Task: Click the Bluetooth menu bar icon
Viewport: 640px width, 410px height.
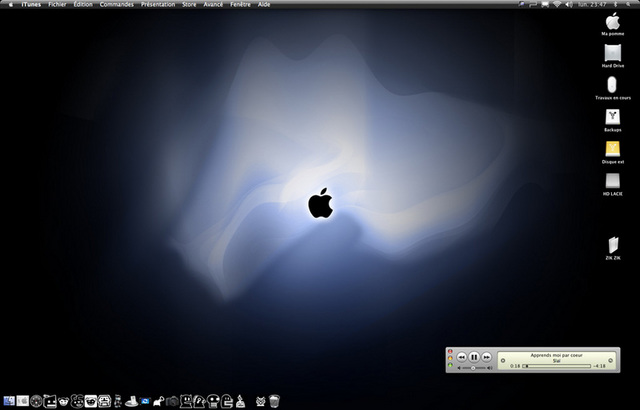Action: (616, 4)
